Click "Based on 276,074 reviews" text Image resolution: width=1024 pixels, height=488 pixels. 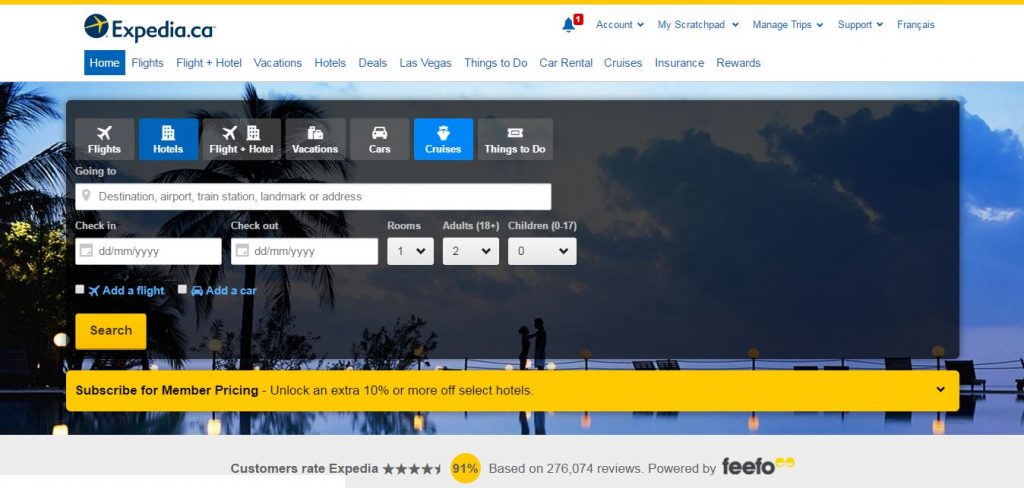click(x=566, y=468)
